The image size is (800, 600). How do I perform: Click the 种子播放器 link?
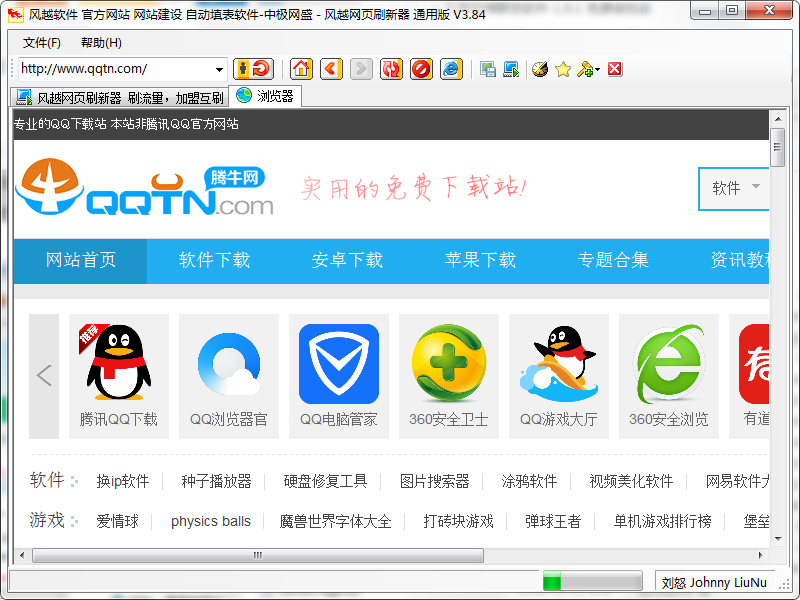[x=216, y=481]
